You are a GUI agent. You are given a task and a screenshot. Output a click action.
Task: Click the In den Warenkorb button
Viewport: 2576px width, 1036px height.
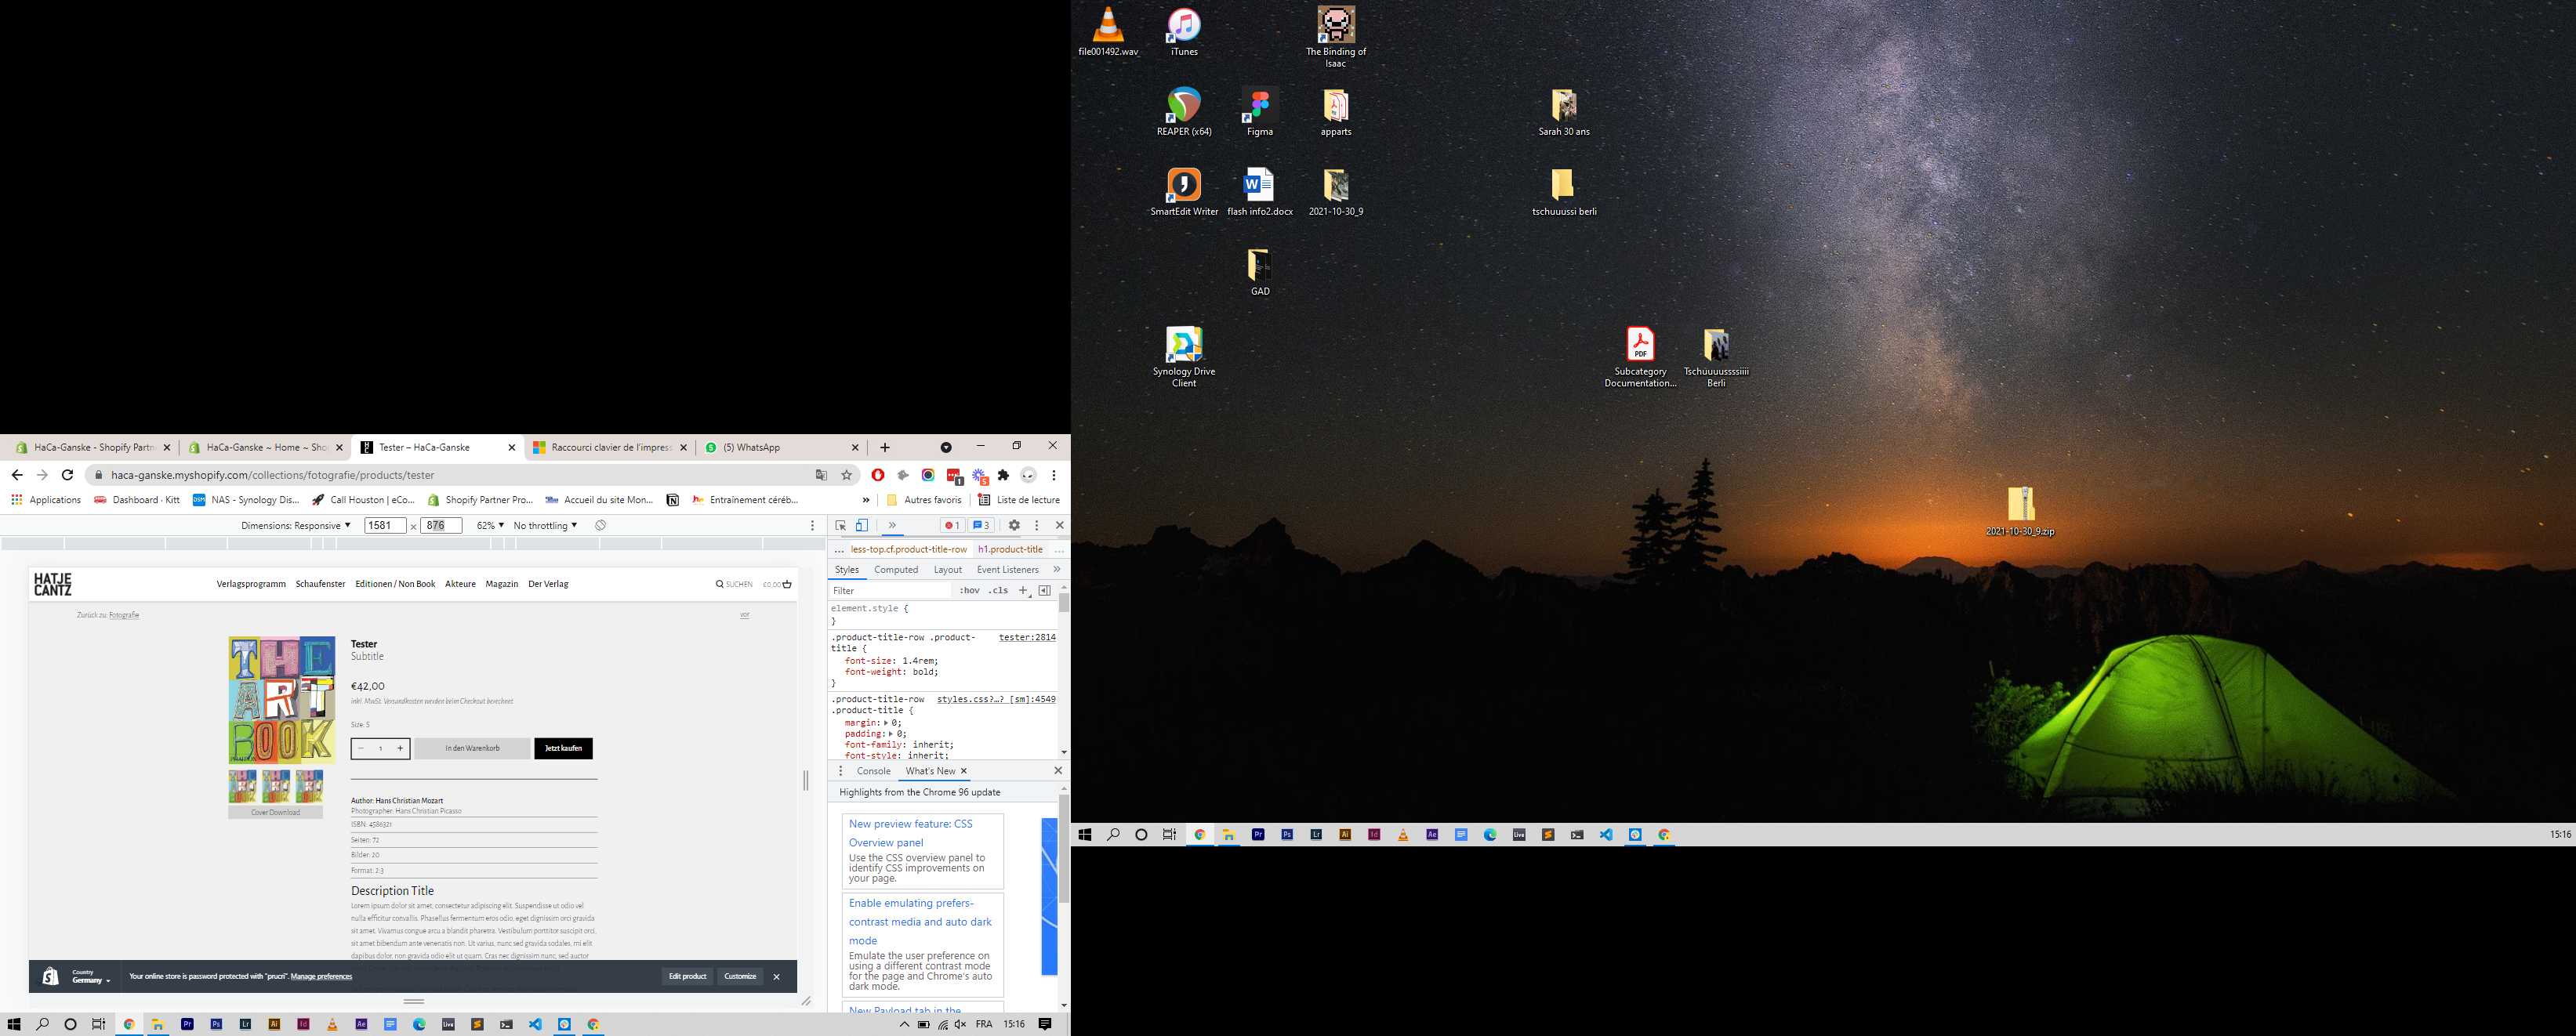click(472, 748)
